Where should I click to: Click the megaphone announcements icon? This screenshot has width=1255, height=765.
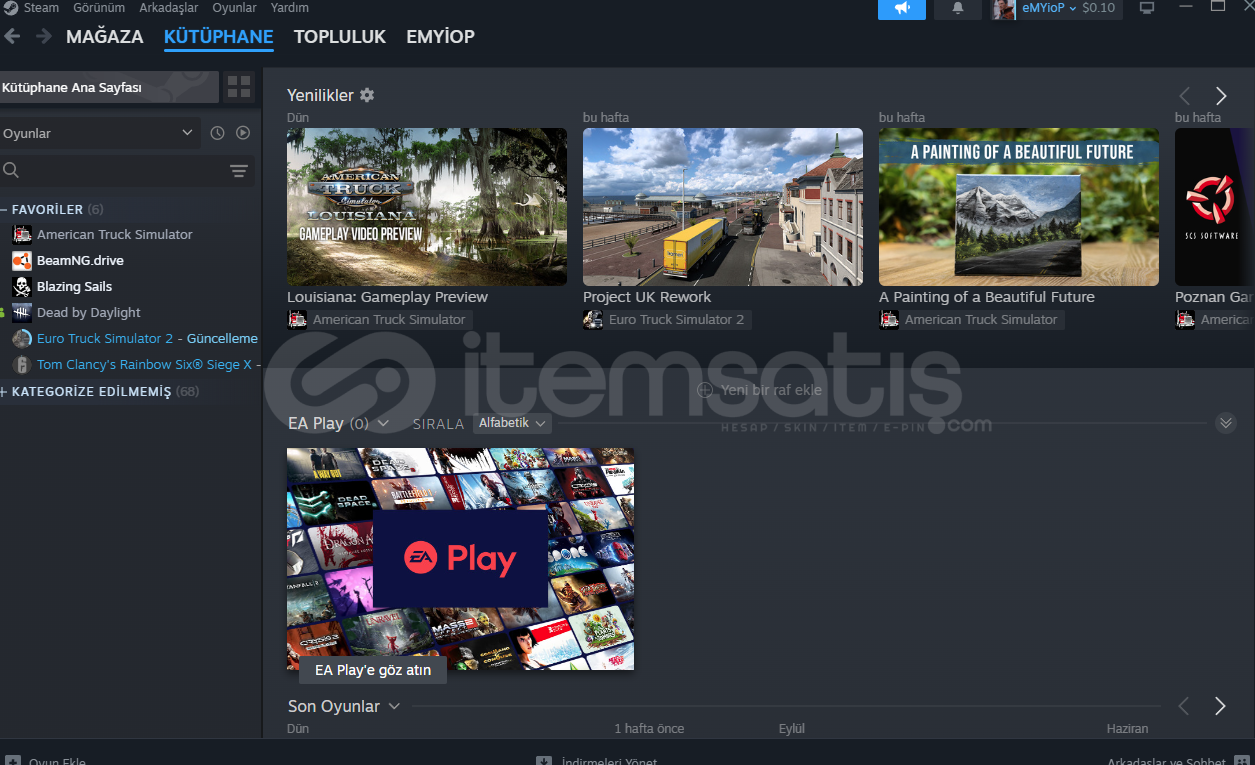pos(902,8)
